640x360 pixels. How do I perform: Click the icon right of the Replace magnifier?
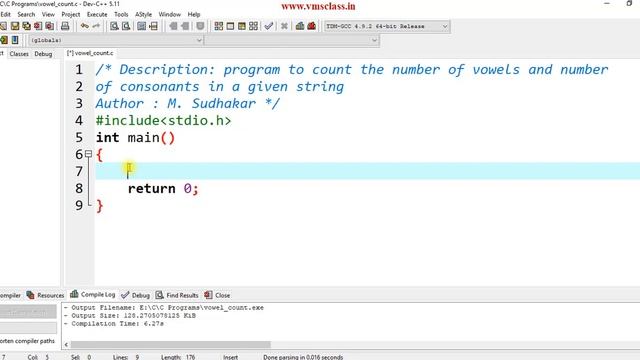[x=142, y=26]
